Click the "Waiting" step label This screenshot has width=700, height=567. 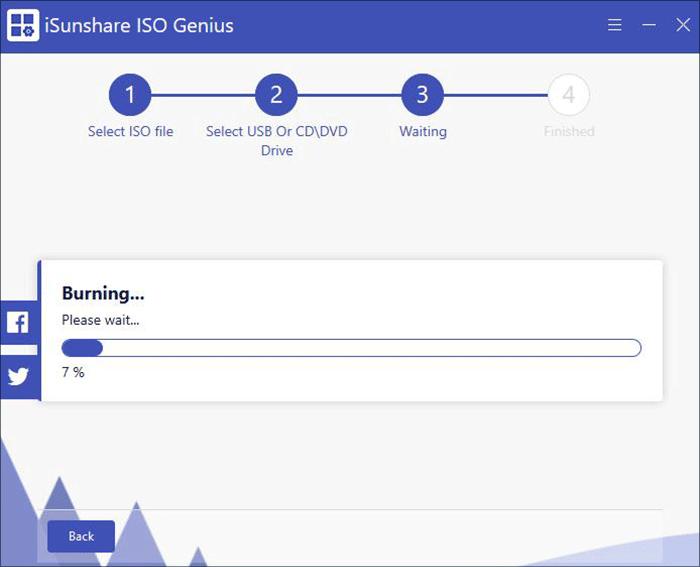tap(423, 132)
